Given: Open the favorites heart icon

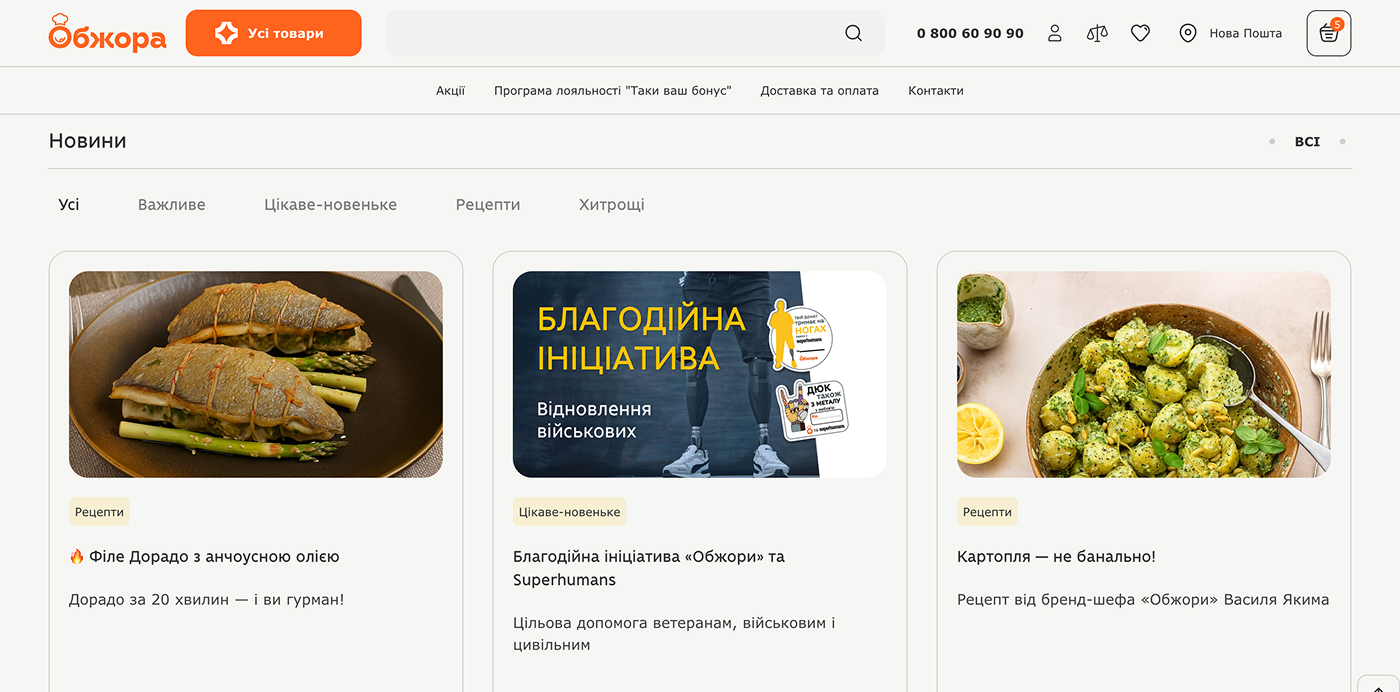Looking at the screenshot, I should click(1140, 33).
